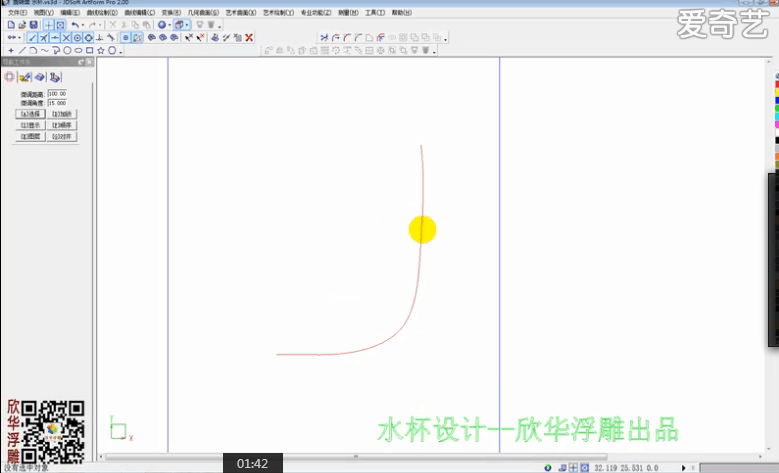Click the 3D box view icon
The image size is (779, 473).
(179, 25)
